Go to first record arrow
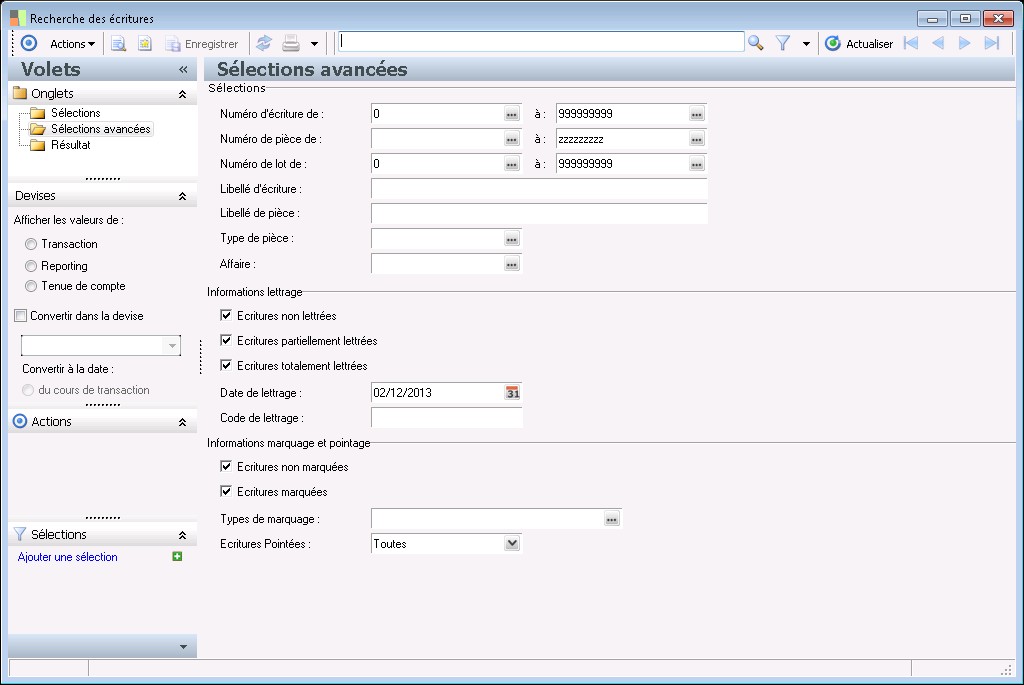The width and height of the screenshot is (1024, 685). (x=910, y=43)
